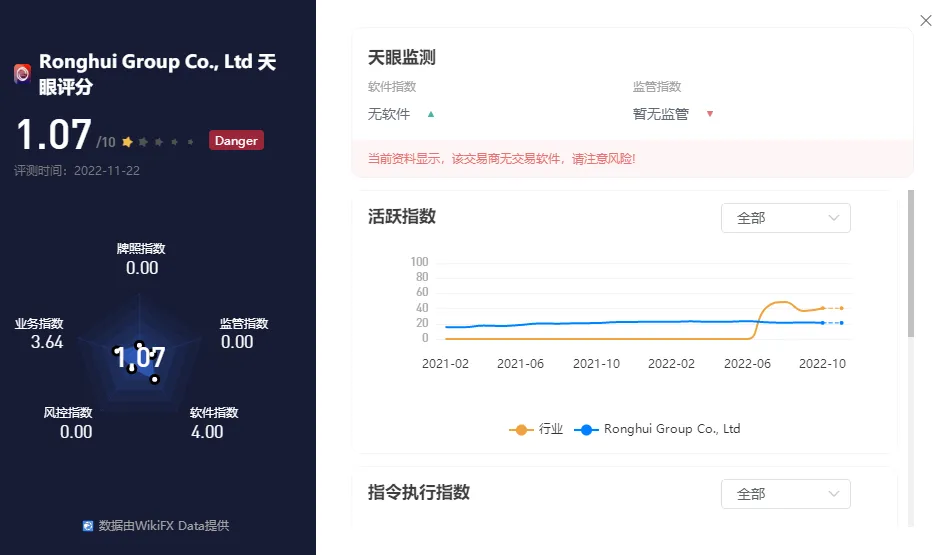The width and height of the screenshot is (934, 555).
Task: Click the 评测时间: 2022-11-22 text
Action: 77,171
